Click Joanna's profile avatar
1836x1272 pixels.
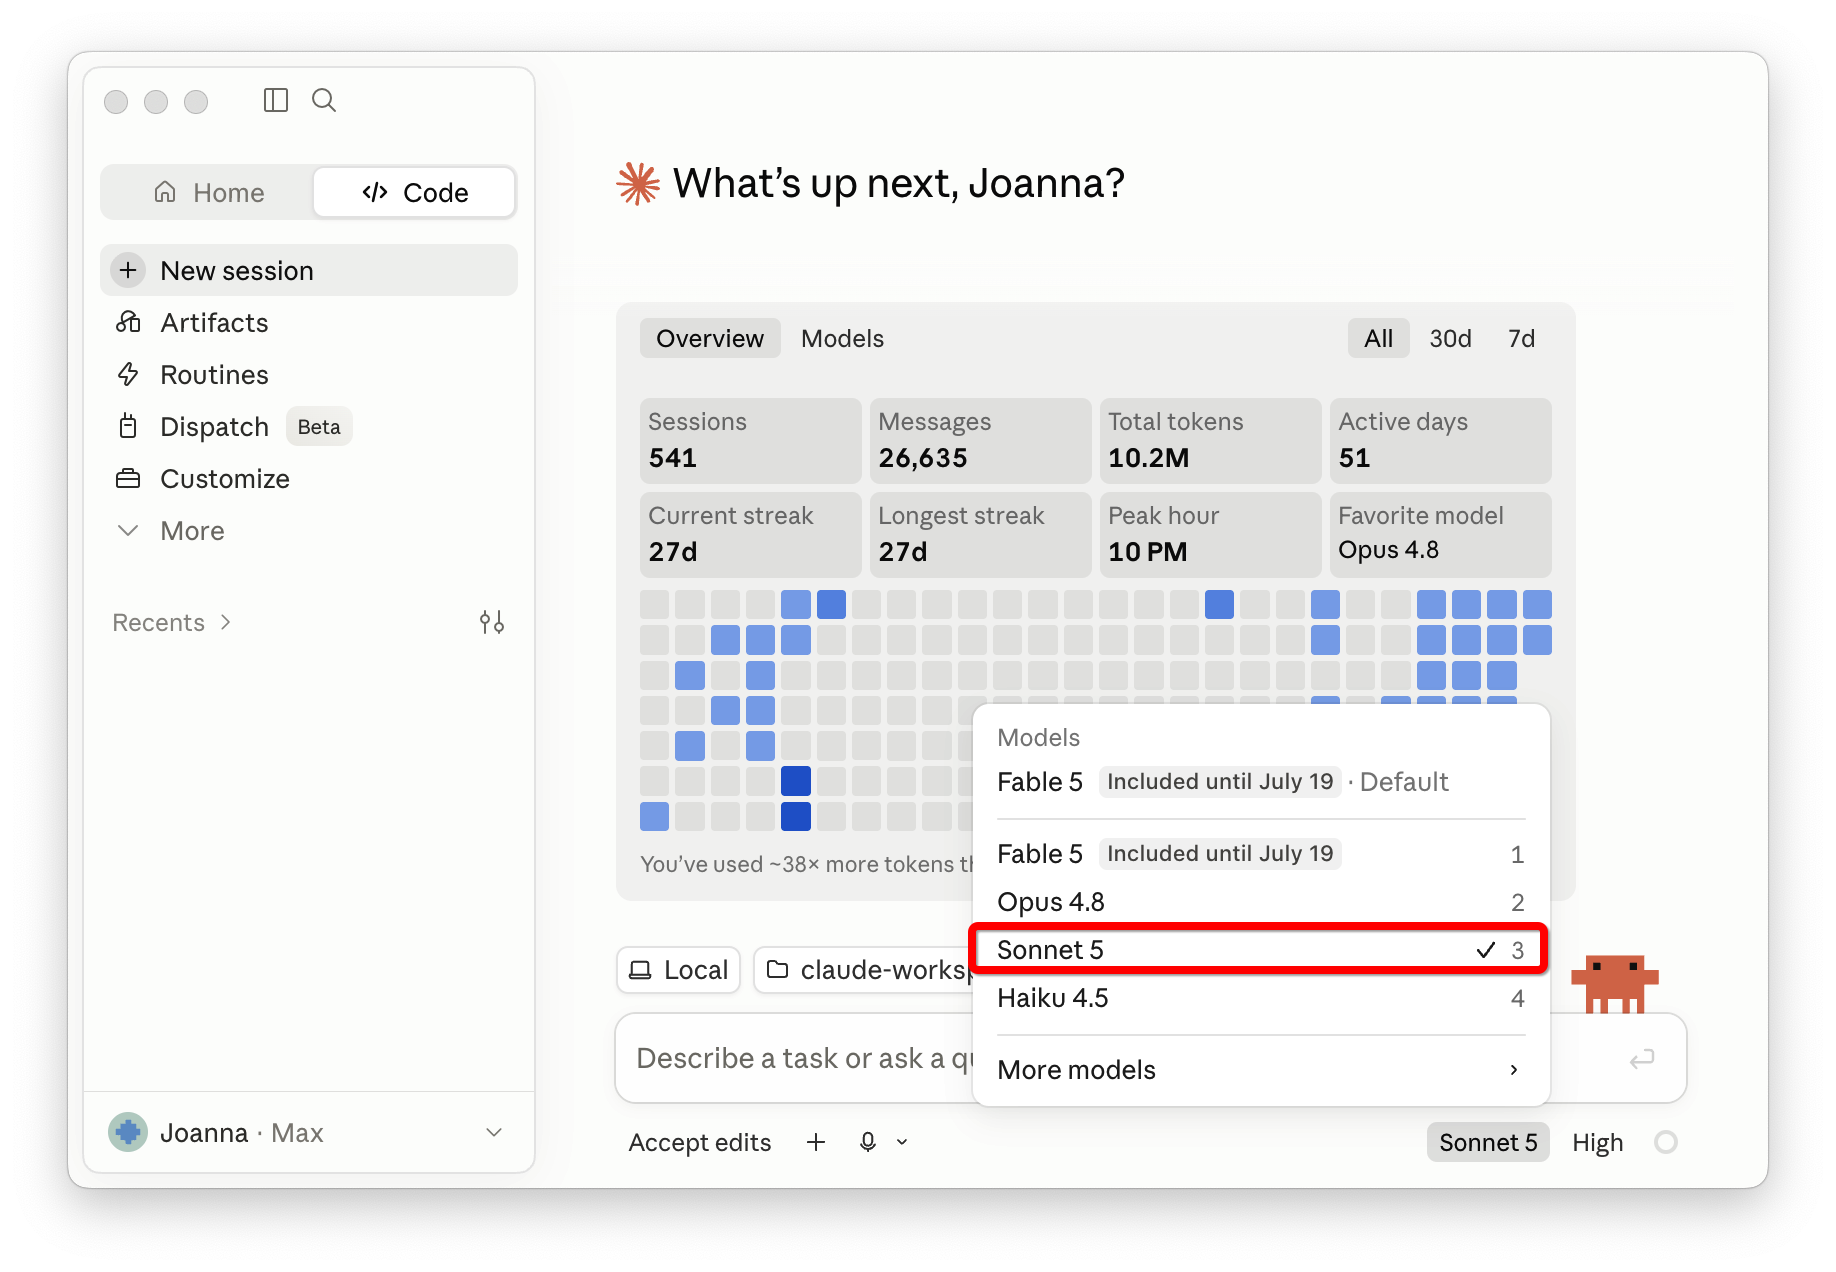point(128,1132)
